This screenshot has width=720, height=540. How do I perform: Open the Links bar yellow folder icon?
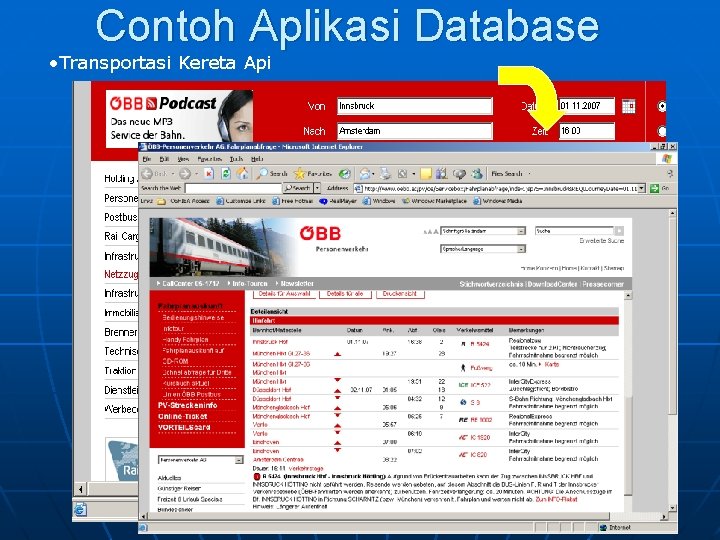pyautogui.click(x=161, y=201)
